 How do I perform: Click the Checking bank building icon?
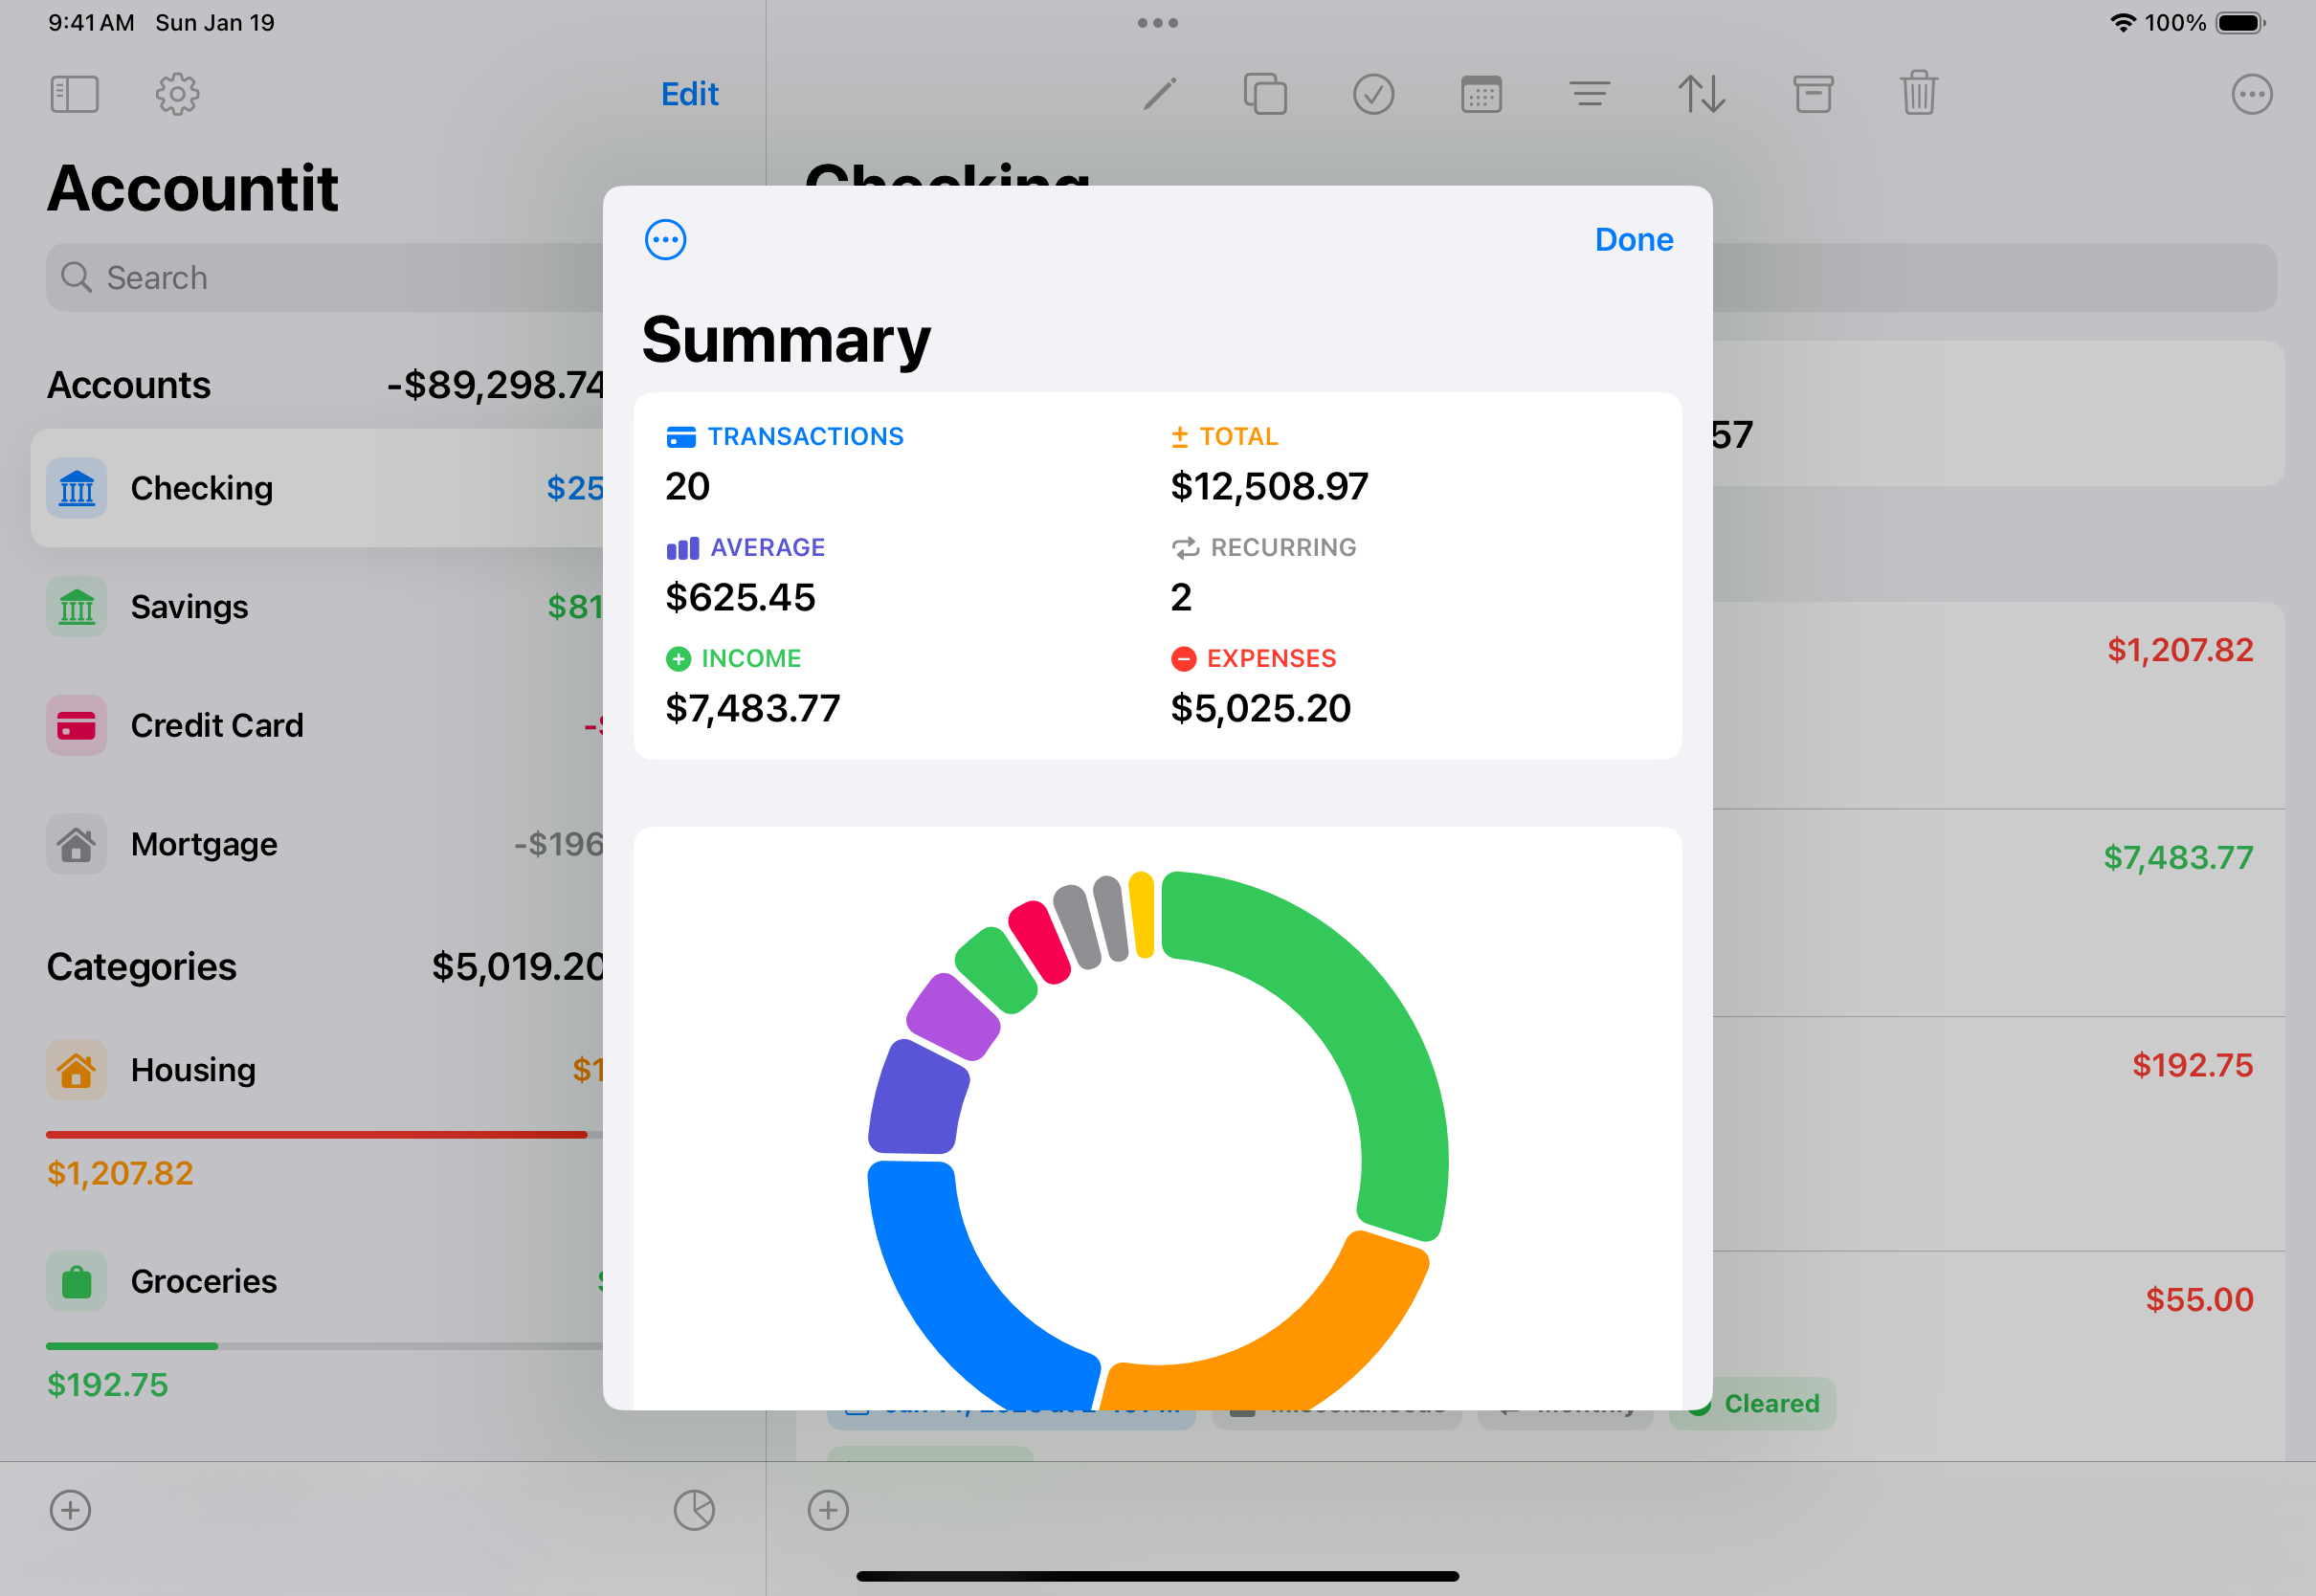(x=76, y=488)
